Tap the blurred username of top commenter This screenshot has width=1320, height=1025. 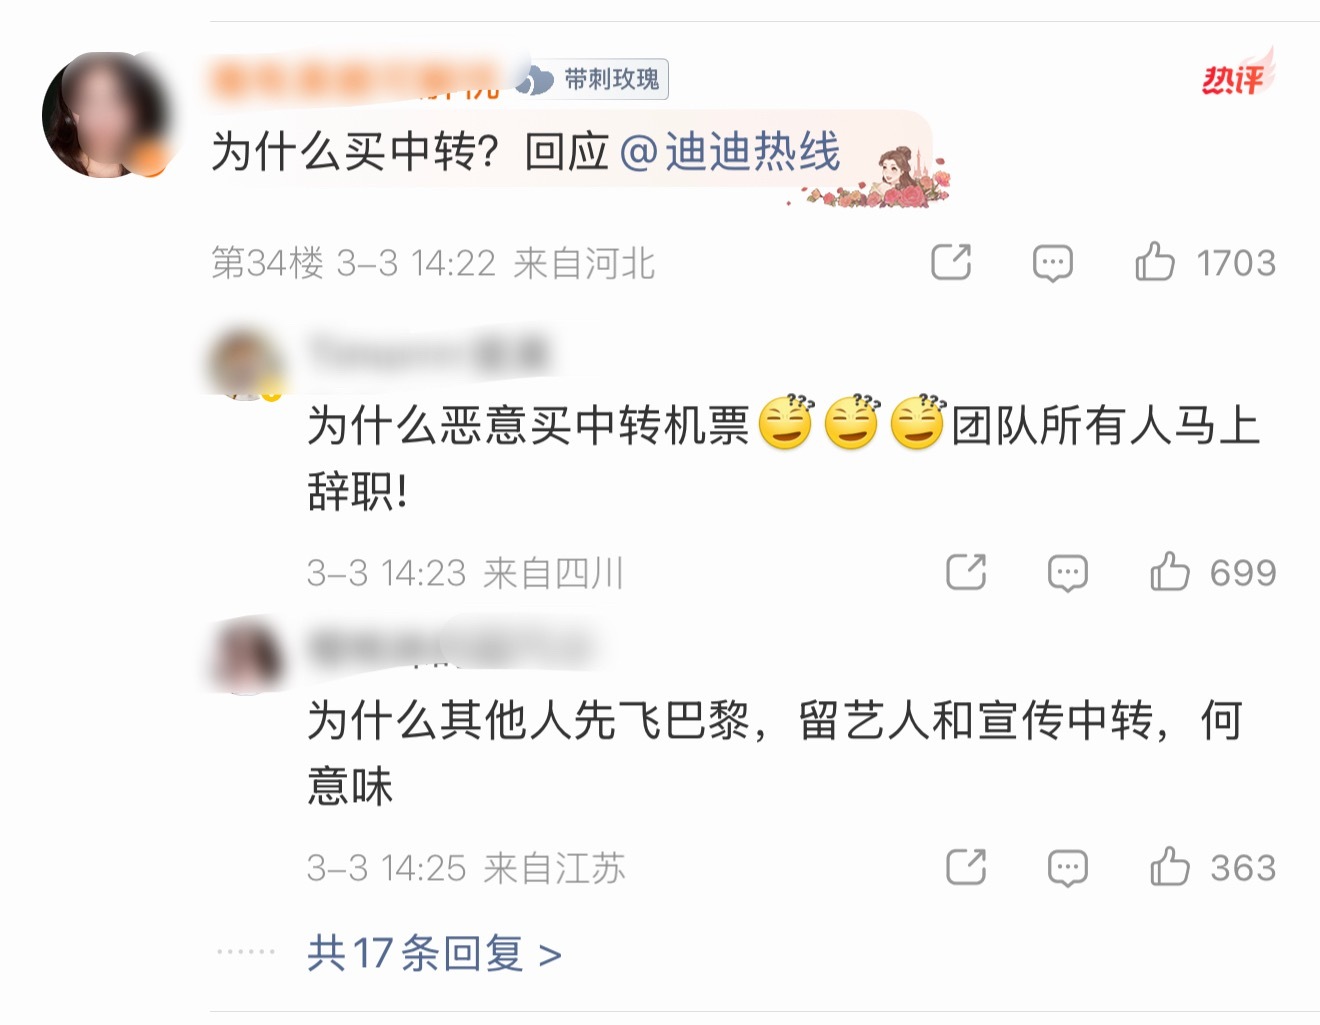(355, 80)
